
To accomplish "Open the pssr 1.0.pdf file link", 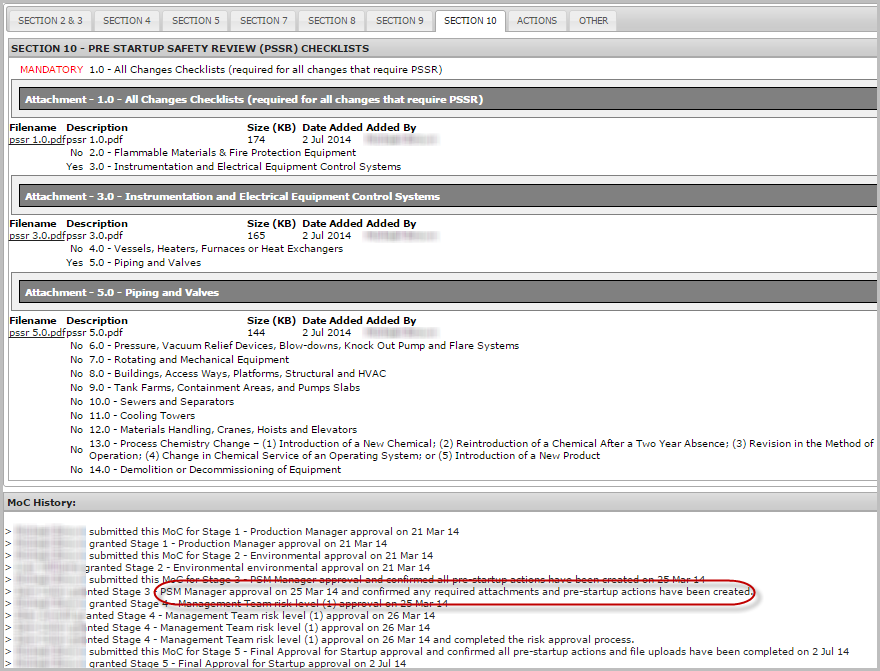I will pyautogui.click(x=36, y=140).
